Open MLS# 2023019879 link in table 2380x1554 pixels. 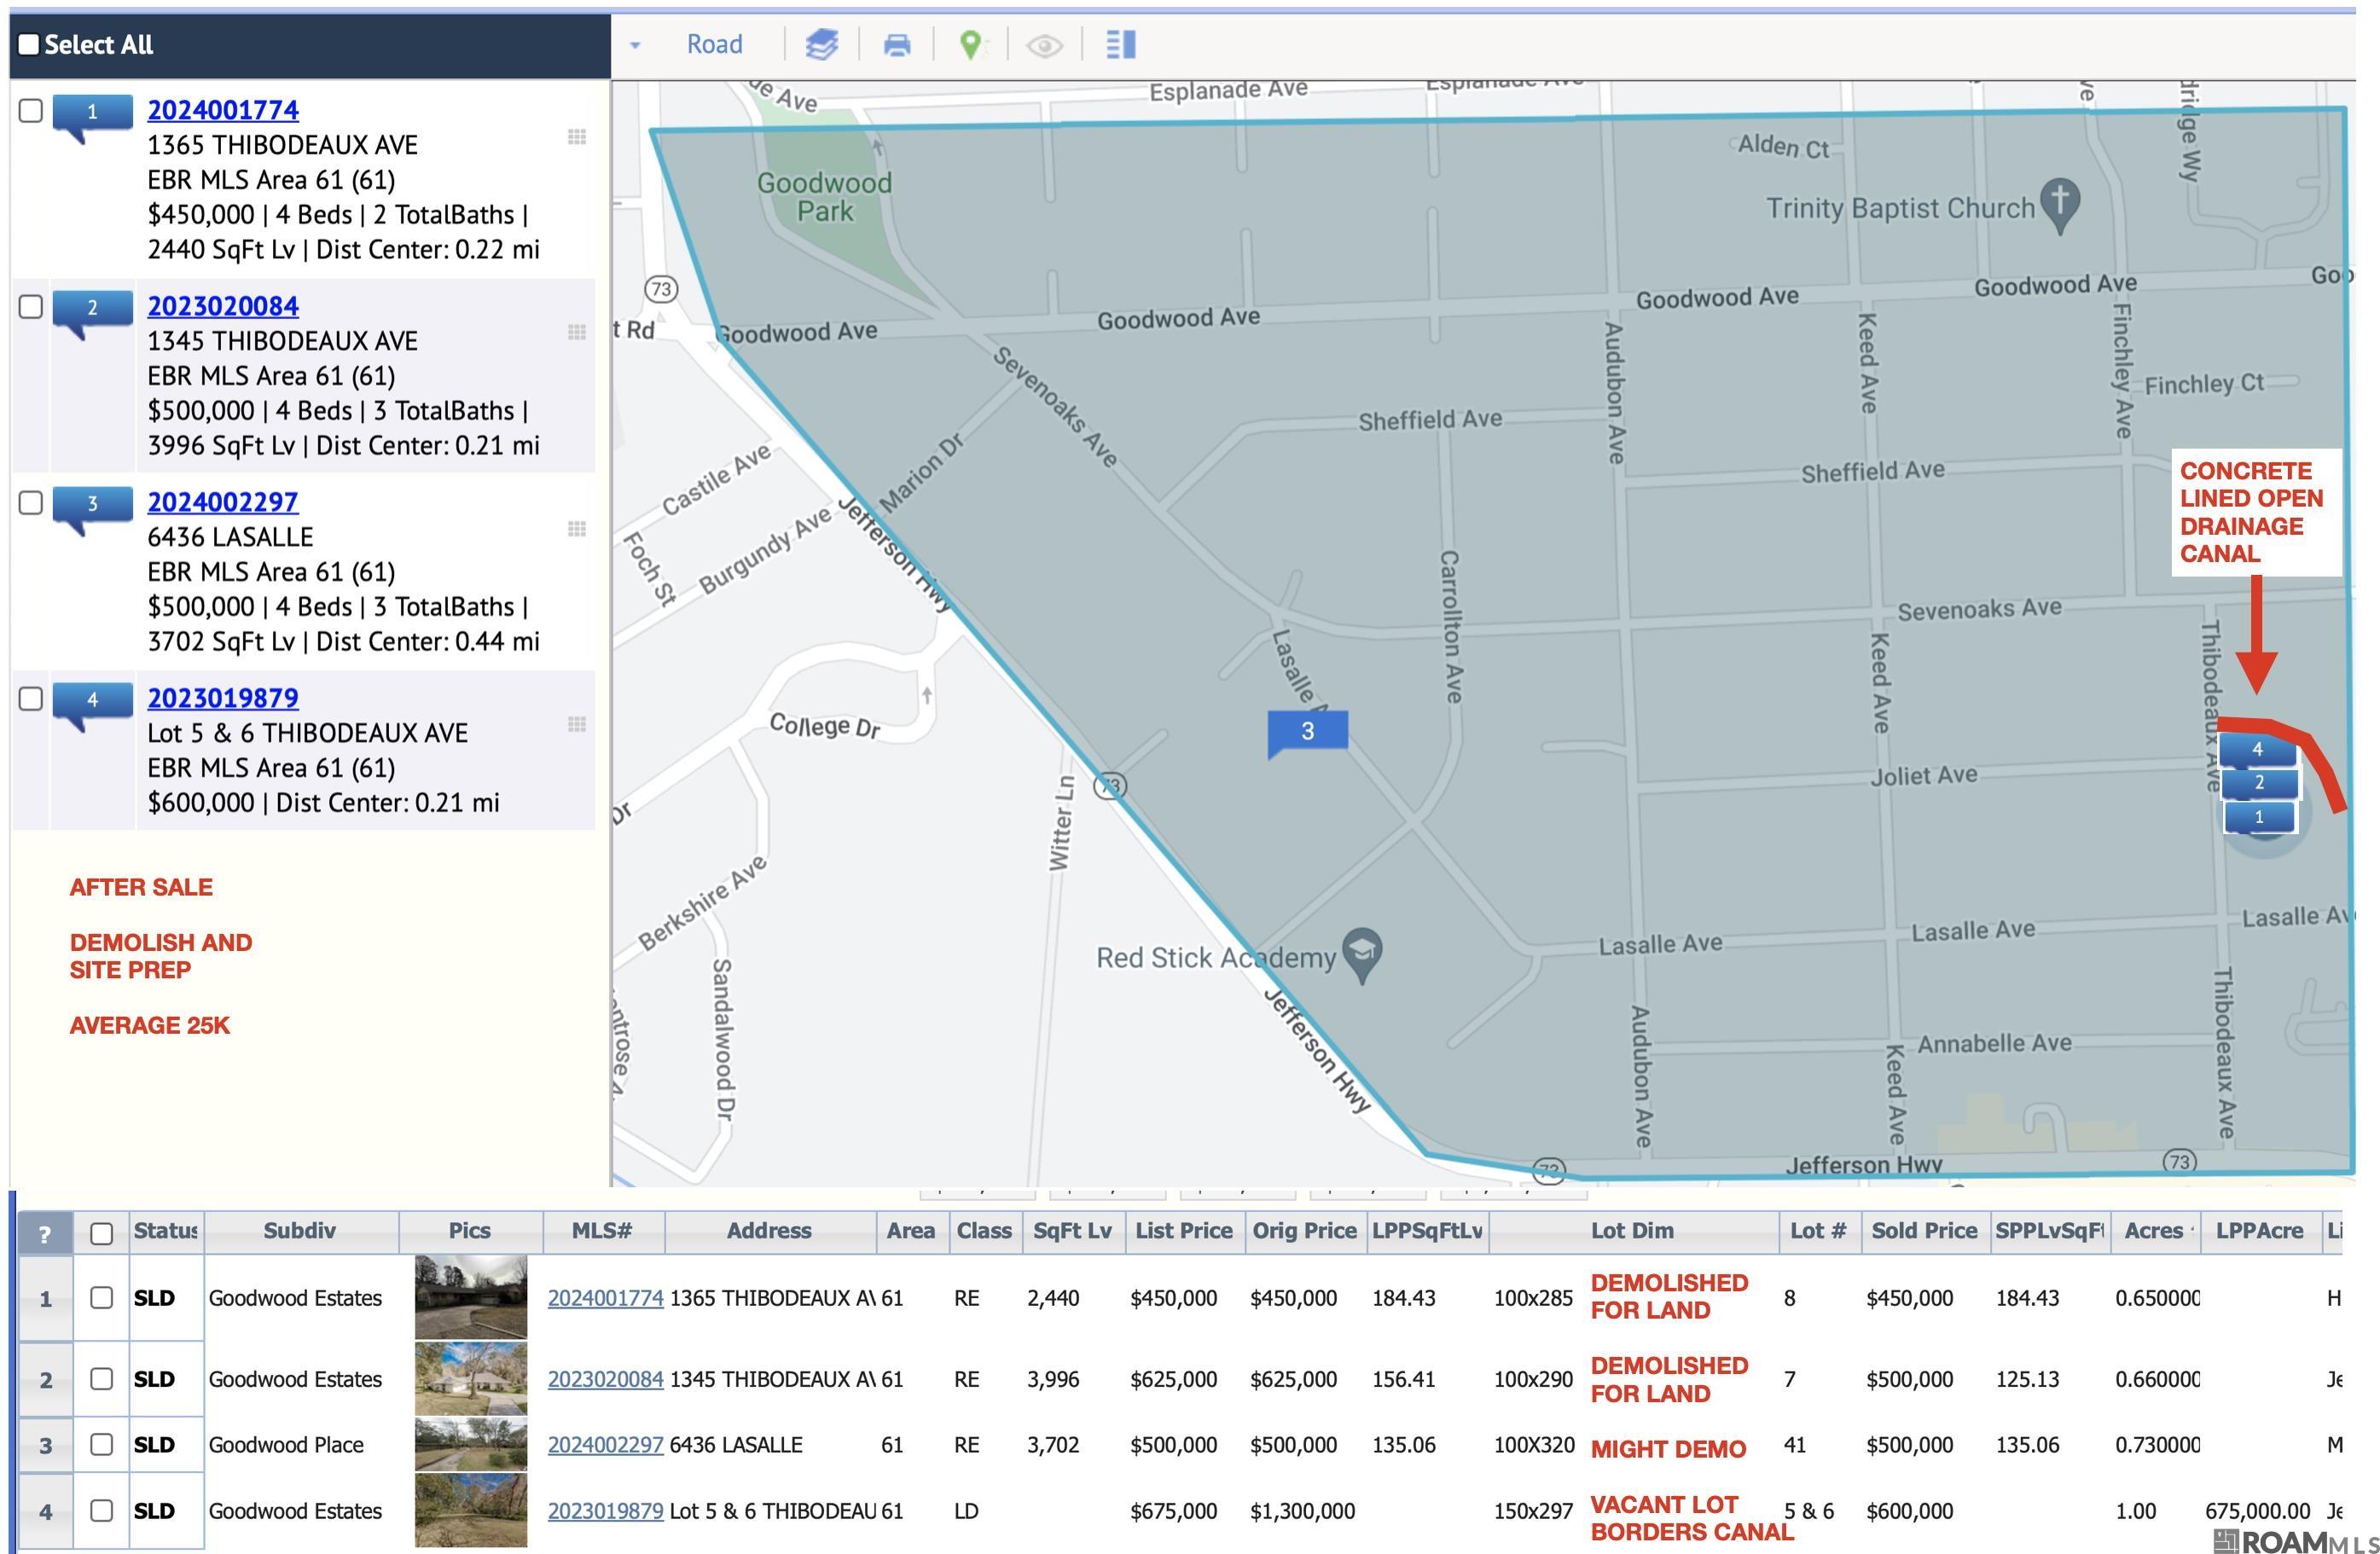coord(605,1510)
